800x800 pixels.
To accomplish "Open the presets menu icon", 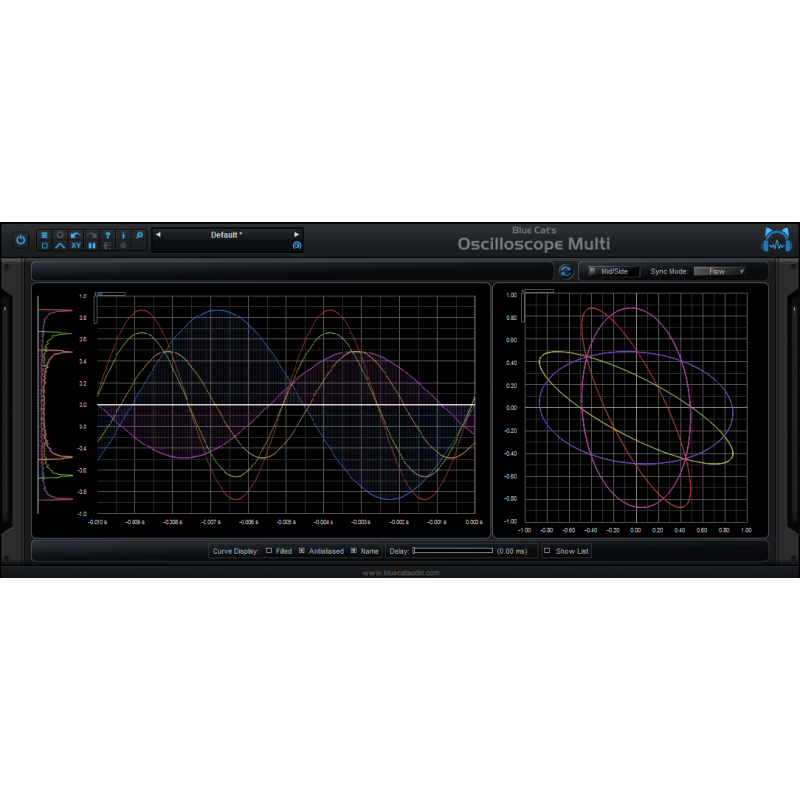I will tap(43, 234).
